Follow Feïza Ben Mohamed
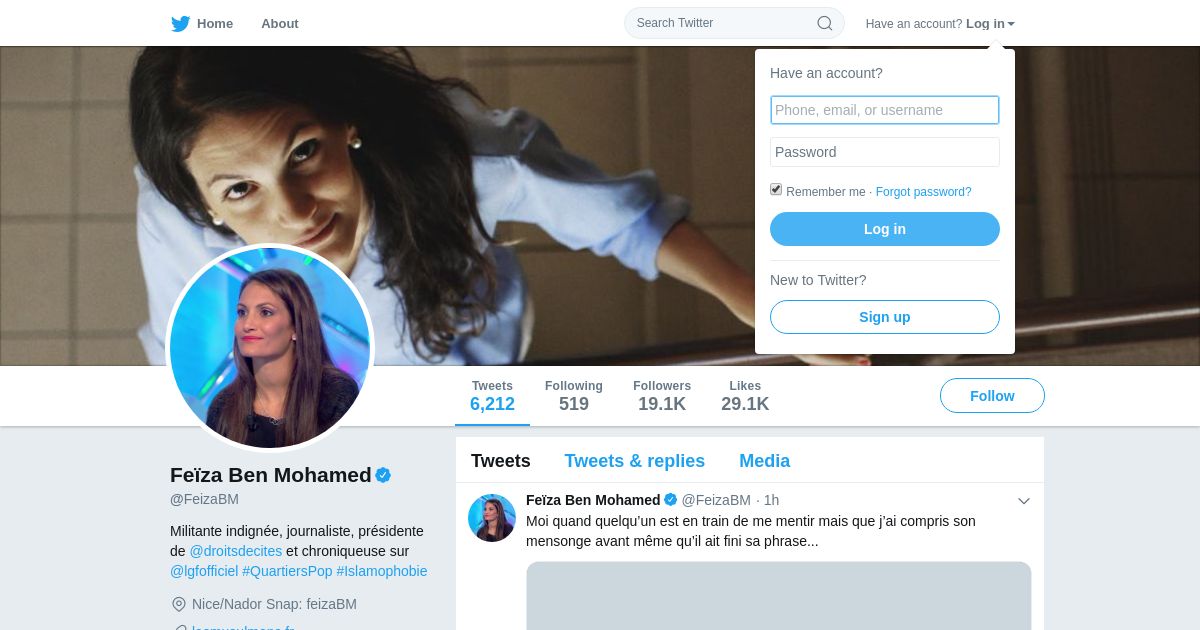This screenshot has height=630, width=1200. 992,396
